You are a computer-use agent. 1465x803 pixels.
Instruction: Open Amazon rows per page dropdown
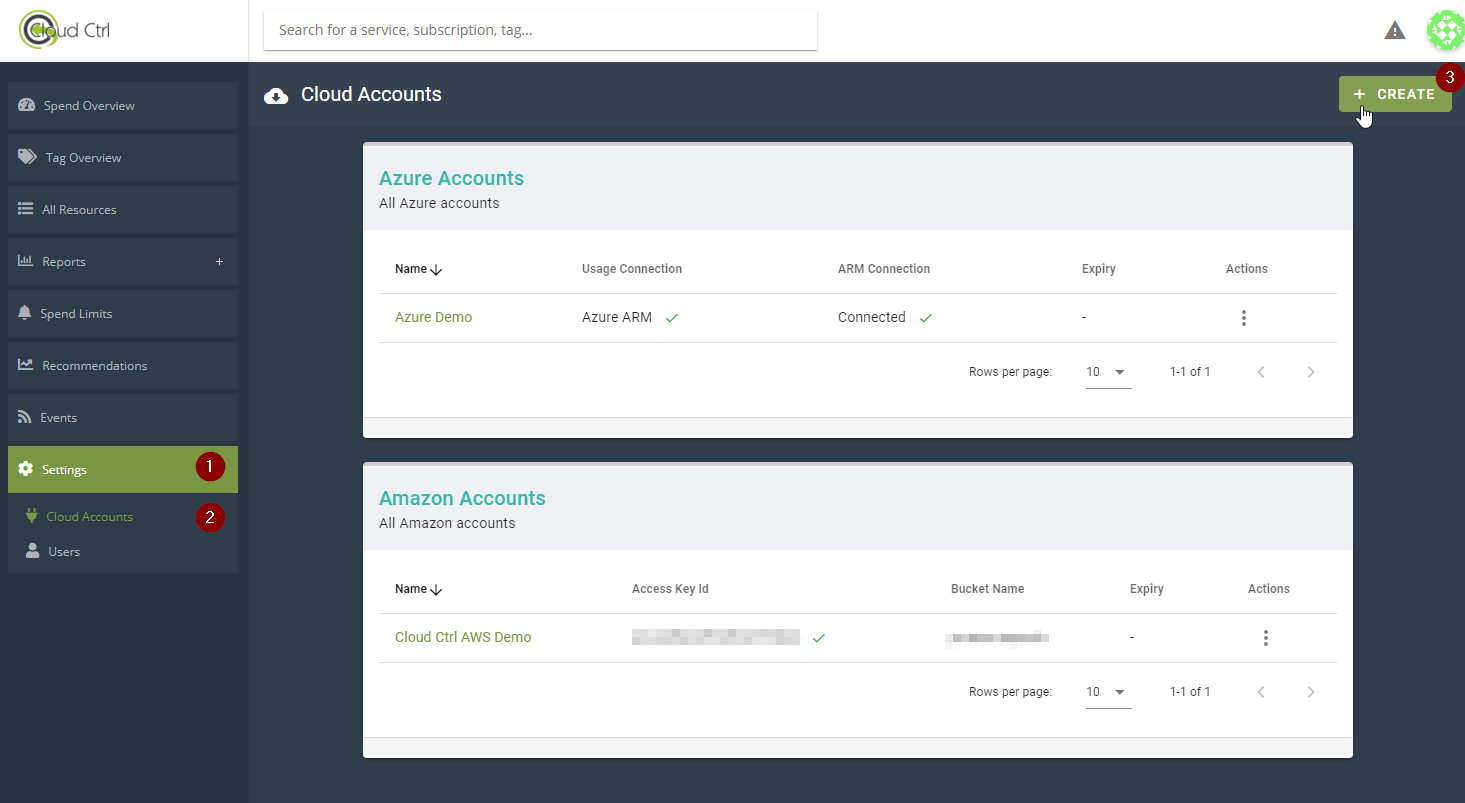tap(1108, 692)
